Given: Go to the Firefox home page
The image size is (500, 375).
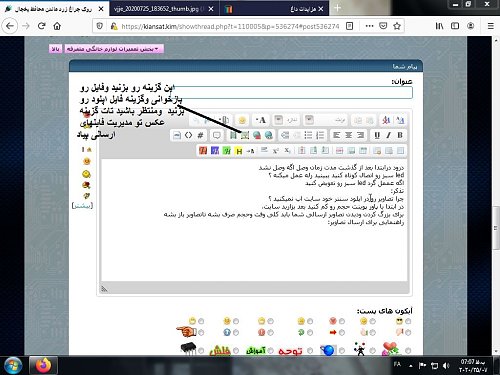Looking at the screenshot, I should [x=57, y=26].
